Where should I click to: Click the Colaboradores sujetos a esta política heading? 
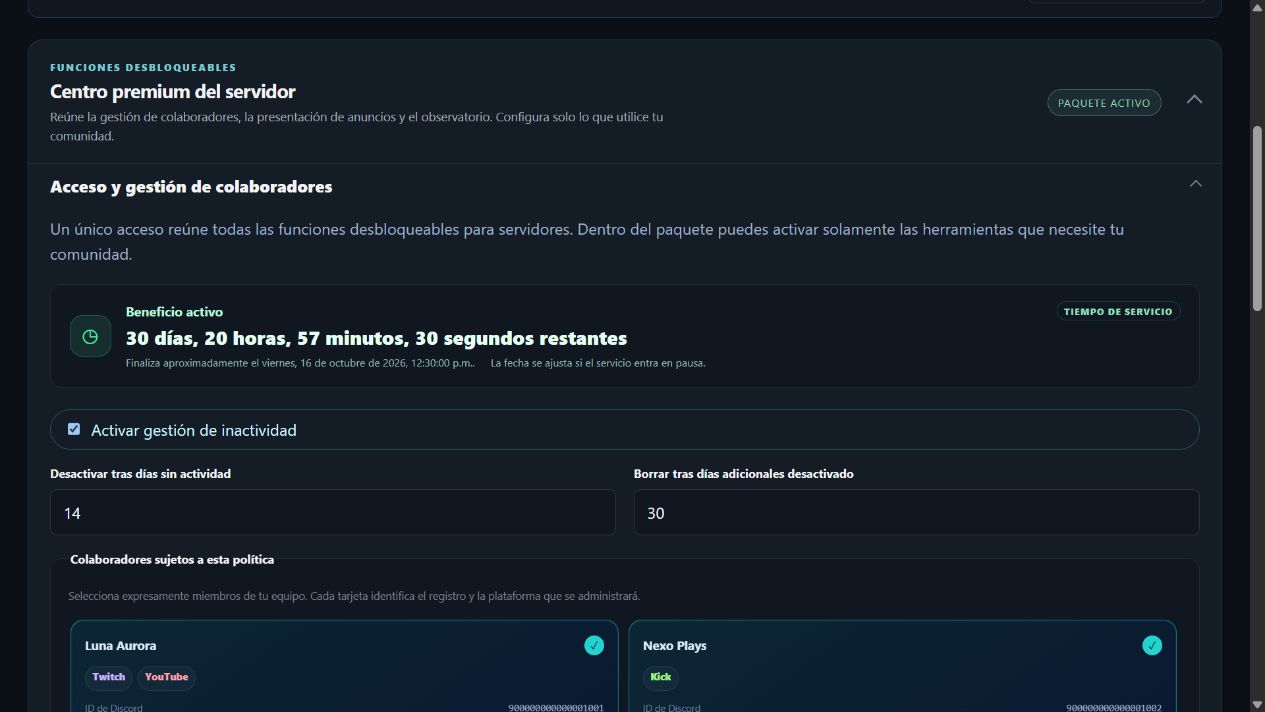point(172,560)
